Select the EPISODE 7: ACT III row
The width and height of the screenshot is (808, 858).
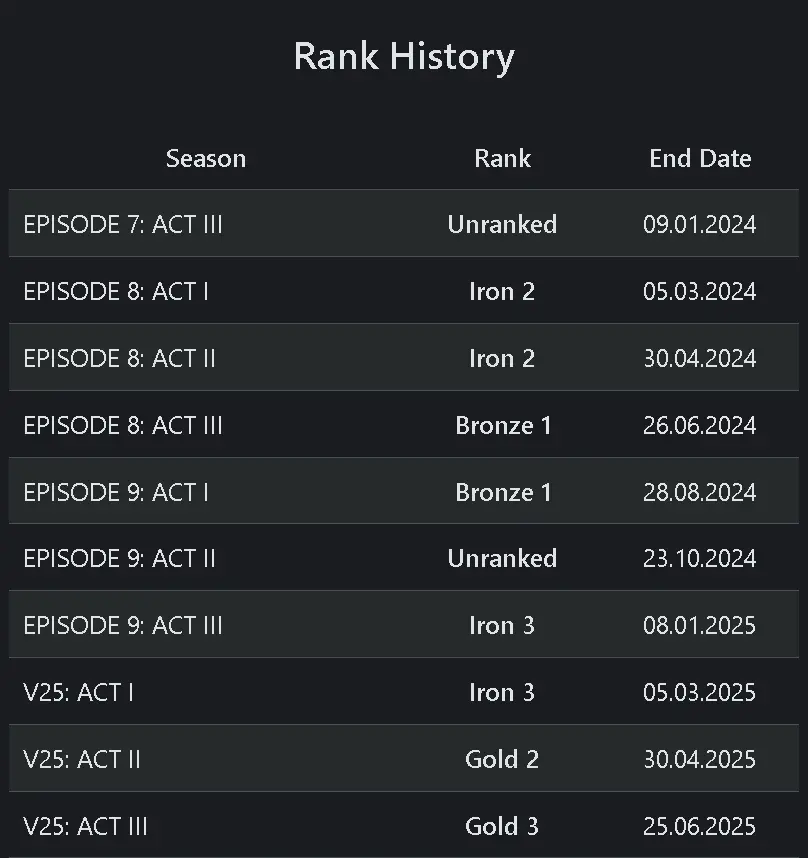click(x=123, y=224)
